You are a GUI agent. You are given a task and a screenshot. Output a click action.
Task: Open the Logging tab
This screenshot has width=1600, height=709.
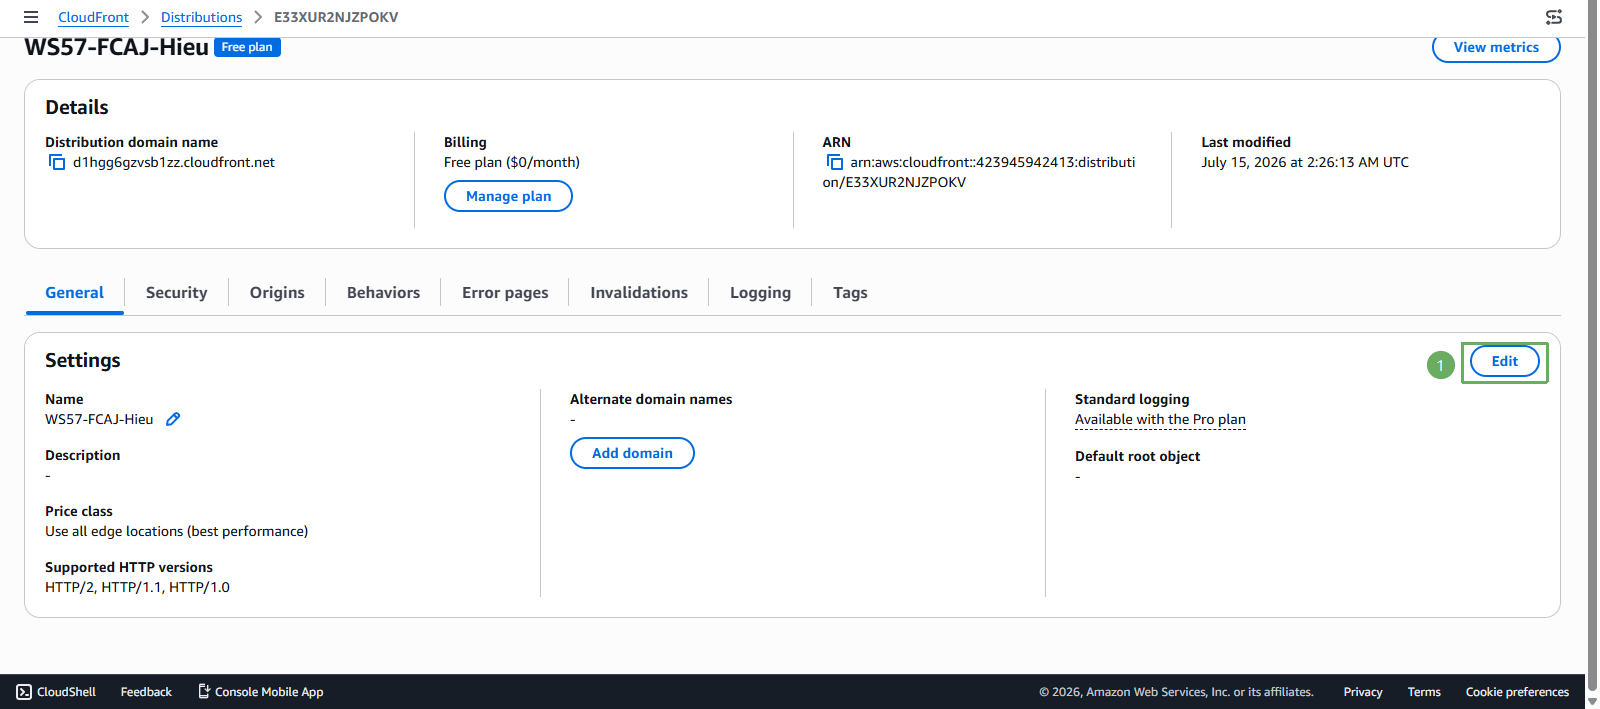coord(760,293)
